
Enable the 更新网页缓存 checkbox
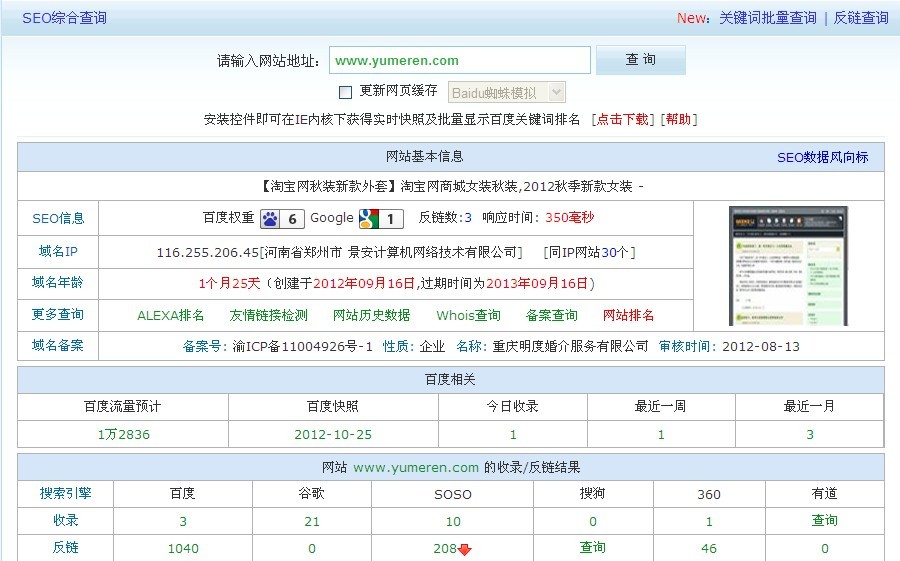pyautogui.click(x=346, y=92)
